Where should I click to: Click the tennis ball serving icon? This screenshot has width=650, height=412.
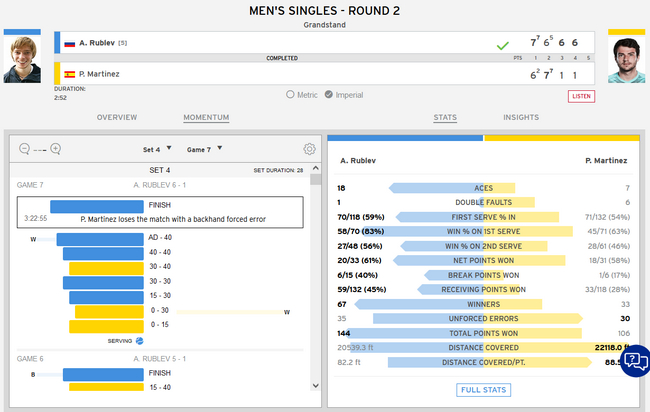tap(140, 340)
